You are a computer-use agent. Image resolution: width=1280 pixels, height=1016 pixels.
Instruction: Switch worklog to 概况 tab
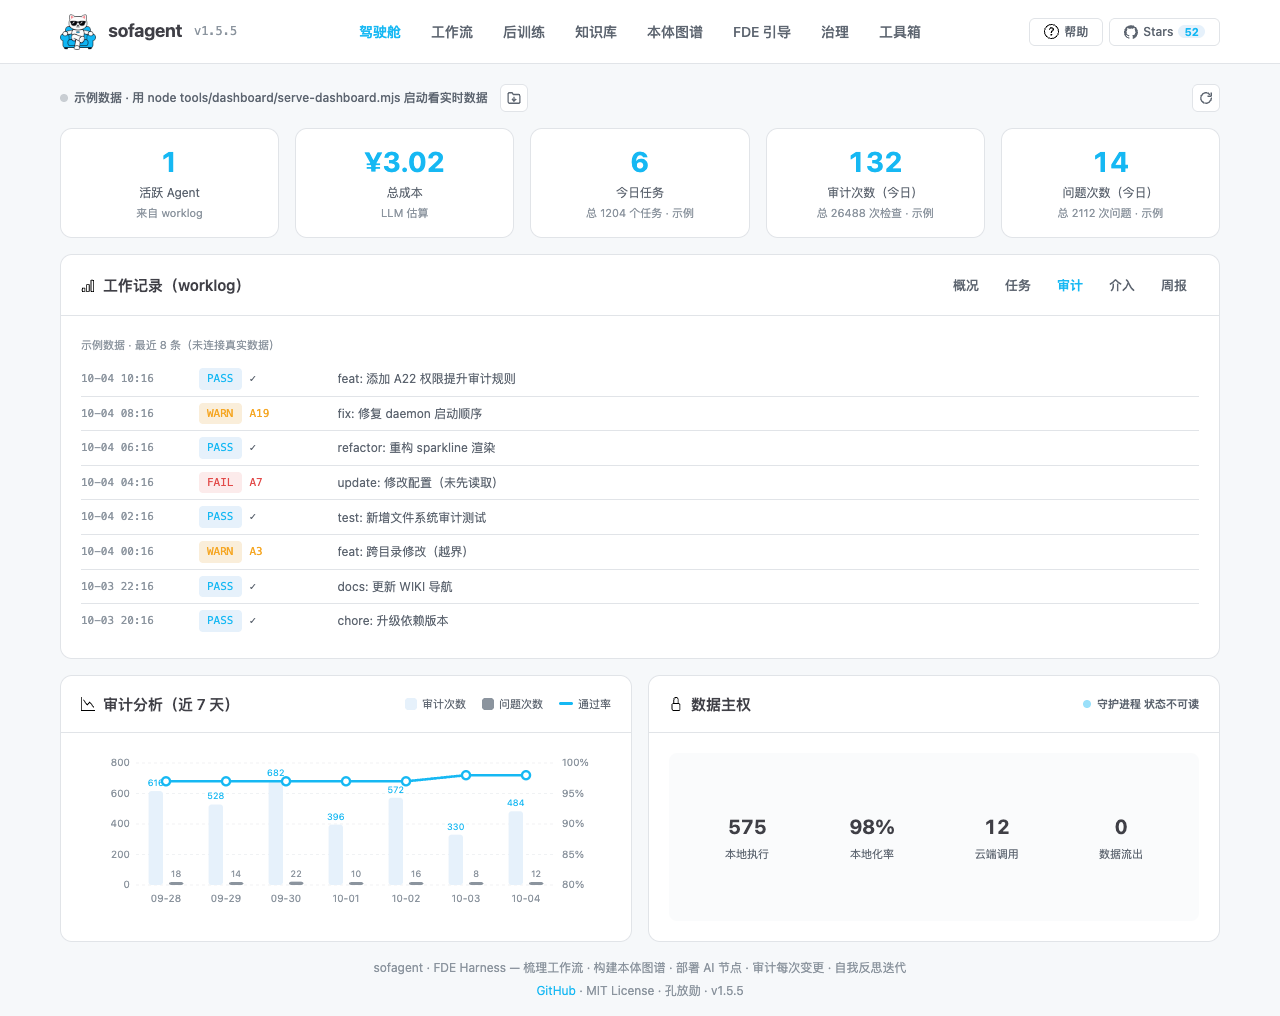tap(966, 286)
